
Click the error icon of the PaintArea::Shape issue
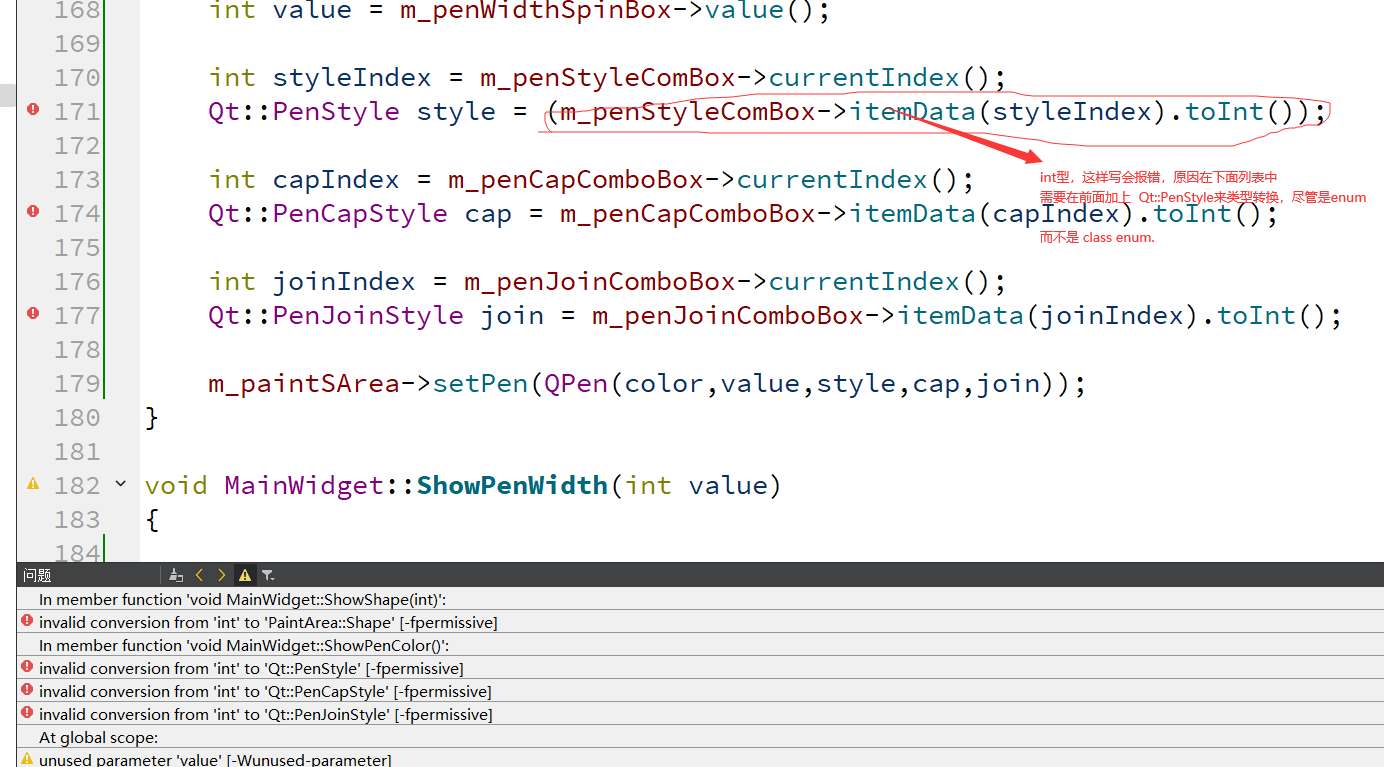tap(27, 621)
